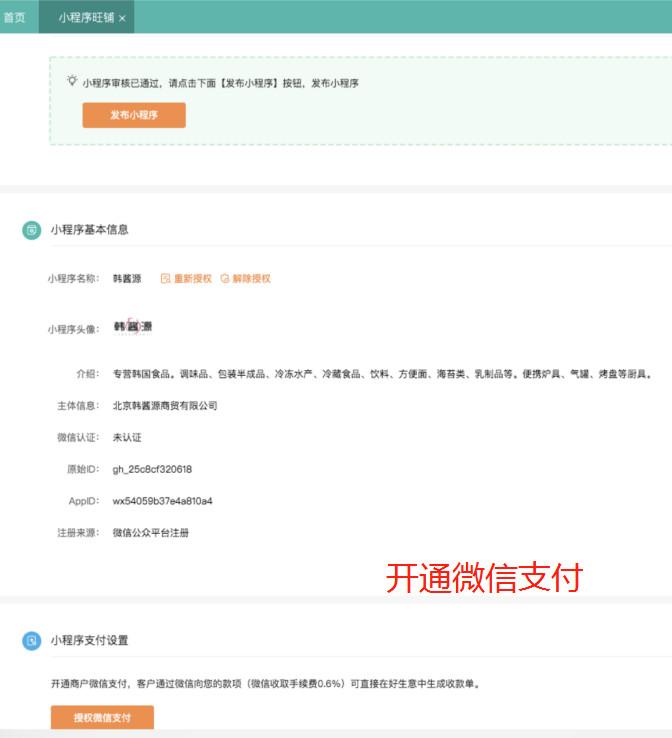Click the 小程序基本信息 section icon
The width and height of the screenshot is (672, 738).
(32, 230)
